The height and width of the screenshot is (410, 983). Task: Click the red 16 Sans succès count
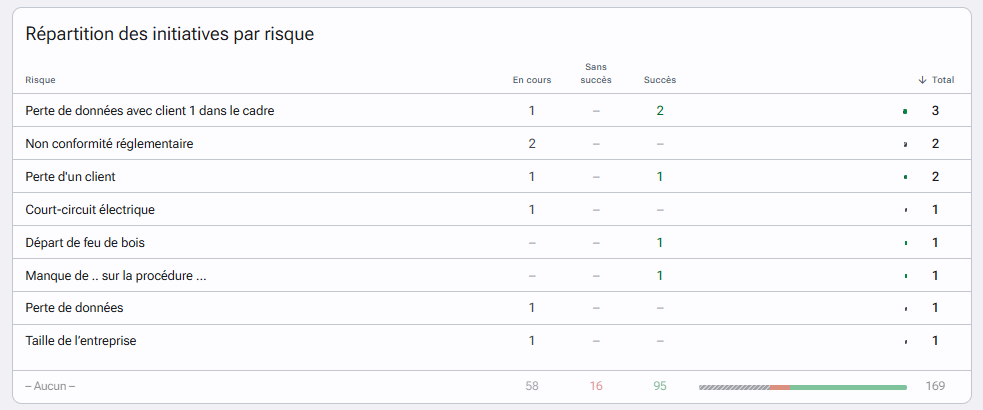tap(596, 386)
